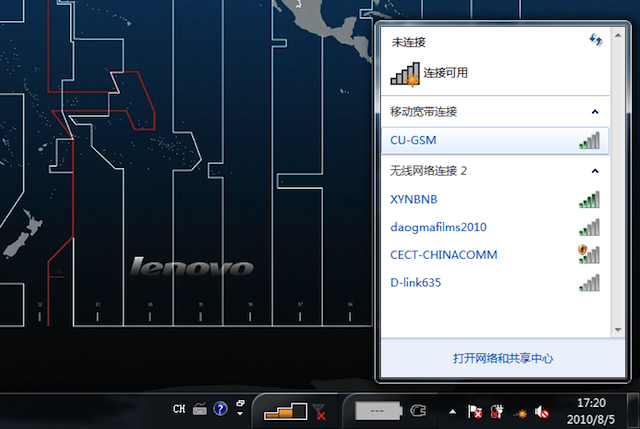Open the language bar help icon

[x=220, y=409]
